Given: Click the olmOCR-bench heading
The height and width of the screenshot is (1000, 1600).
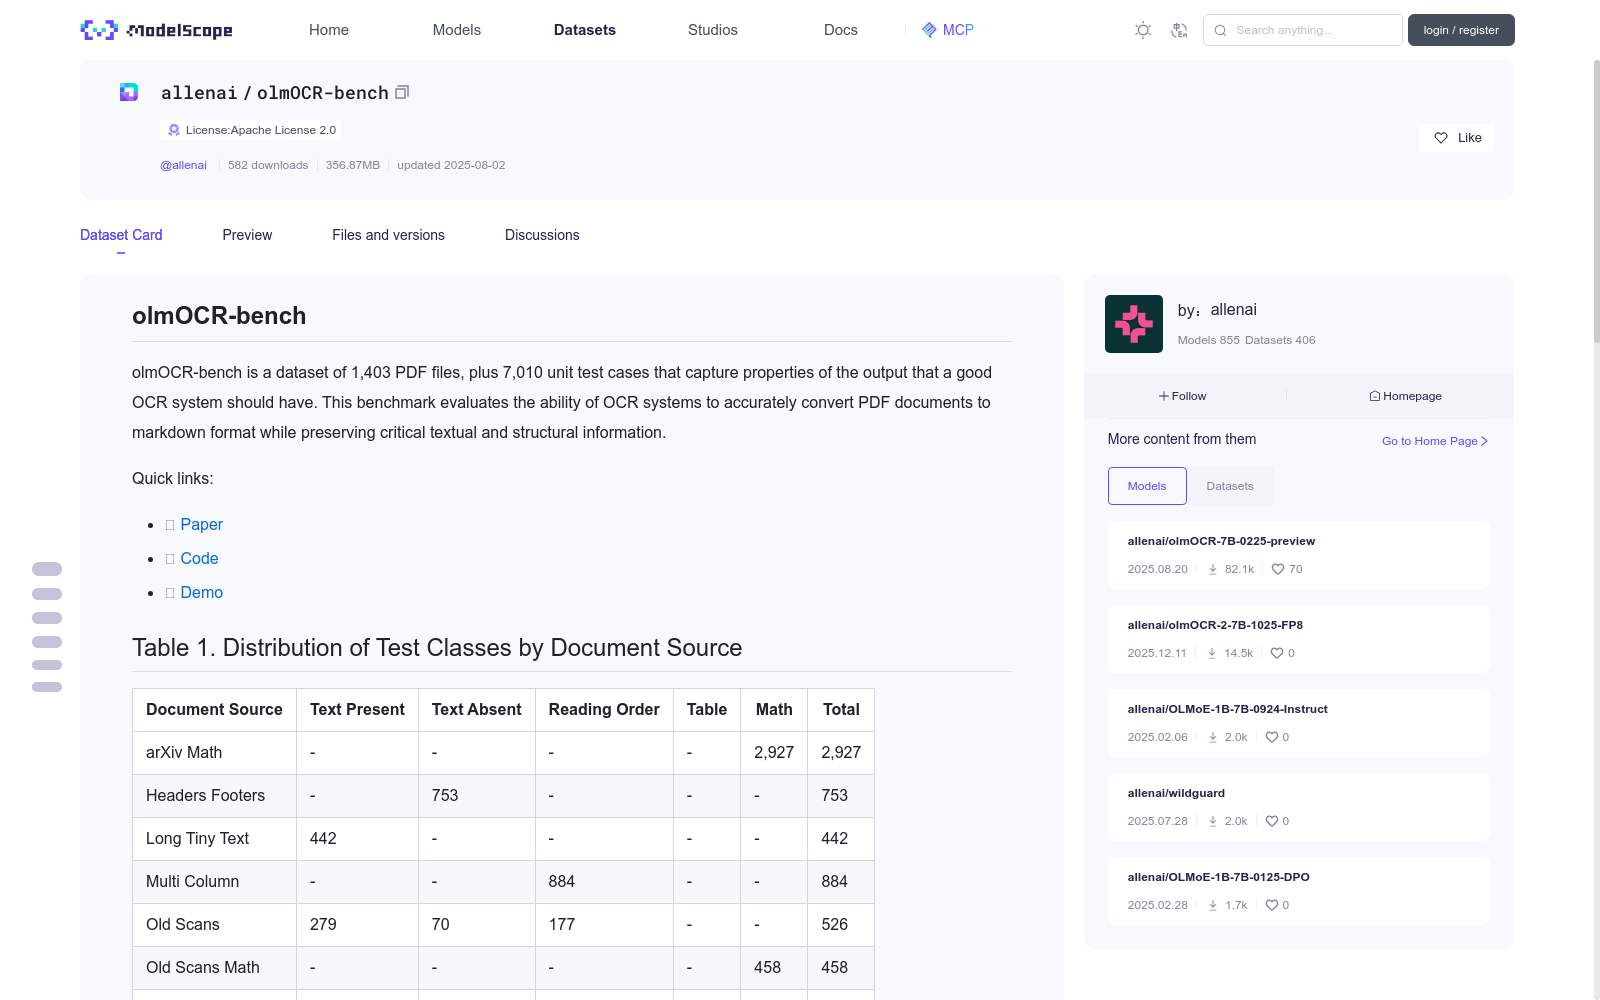Looking at the screenshot, I should click(x=219, y=316).
